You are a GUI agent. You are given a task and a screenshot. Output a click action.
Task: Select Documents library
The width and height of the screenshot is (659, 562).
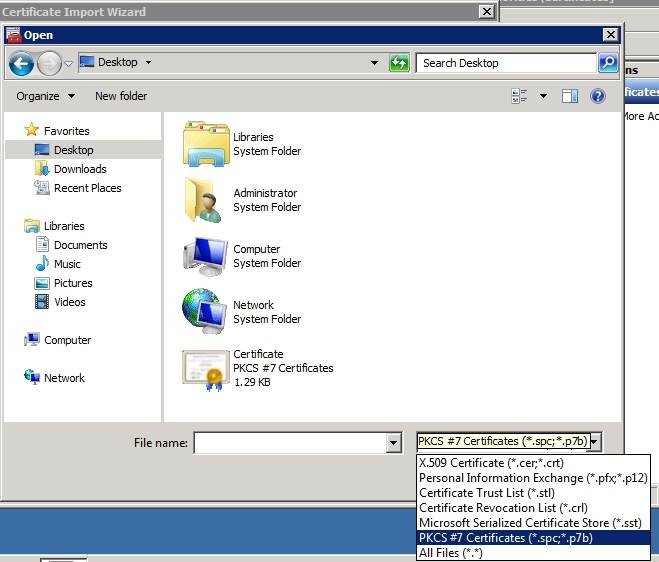[80, 245]
